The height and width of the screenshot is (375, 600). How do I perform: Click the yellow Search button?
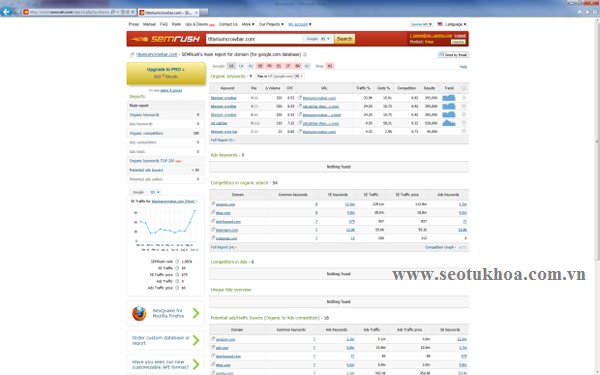click(x=344, y=39)
